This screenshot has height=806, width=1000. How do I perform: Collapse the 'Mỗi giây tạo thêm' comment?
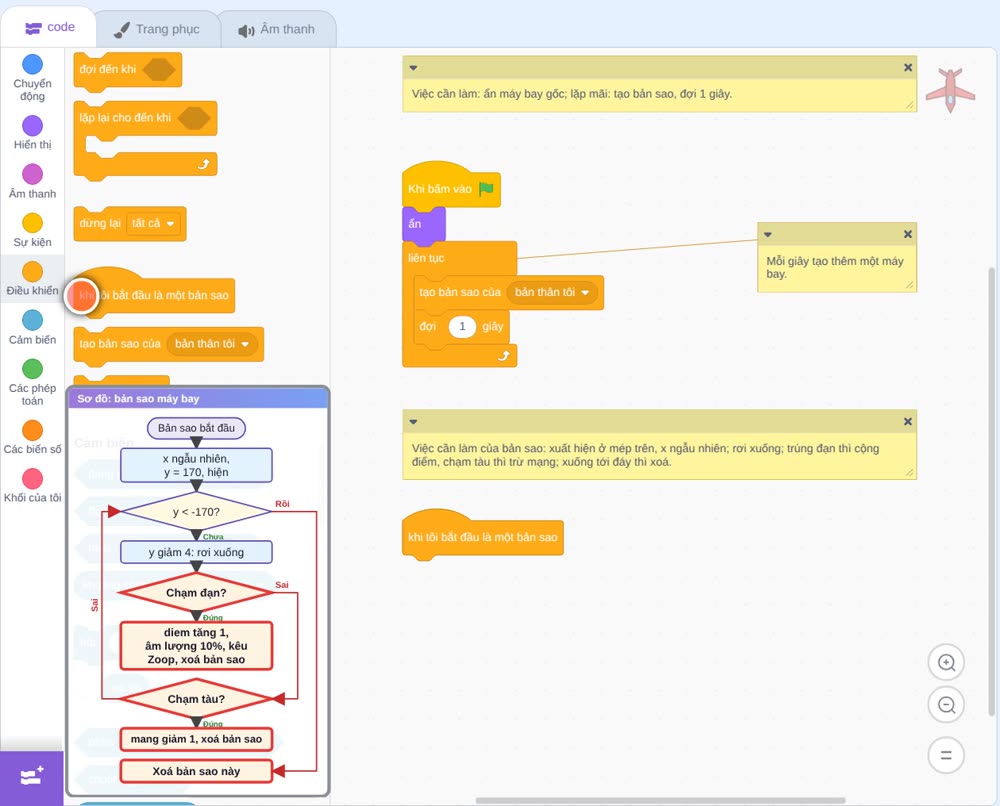pyautogui.click(x=768, y=235)
